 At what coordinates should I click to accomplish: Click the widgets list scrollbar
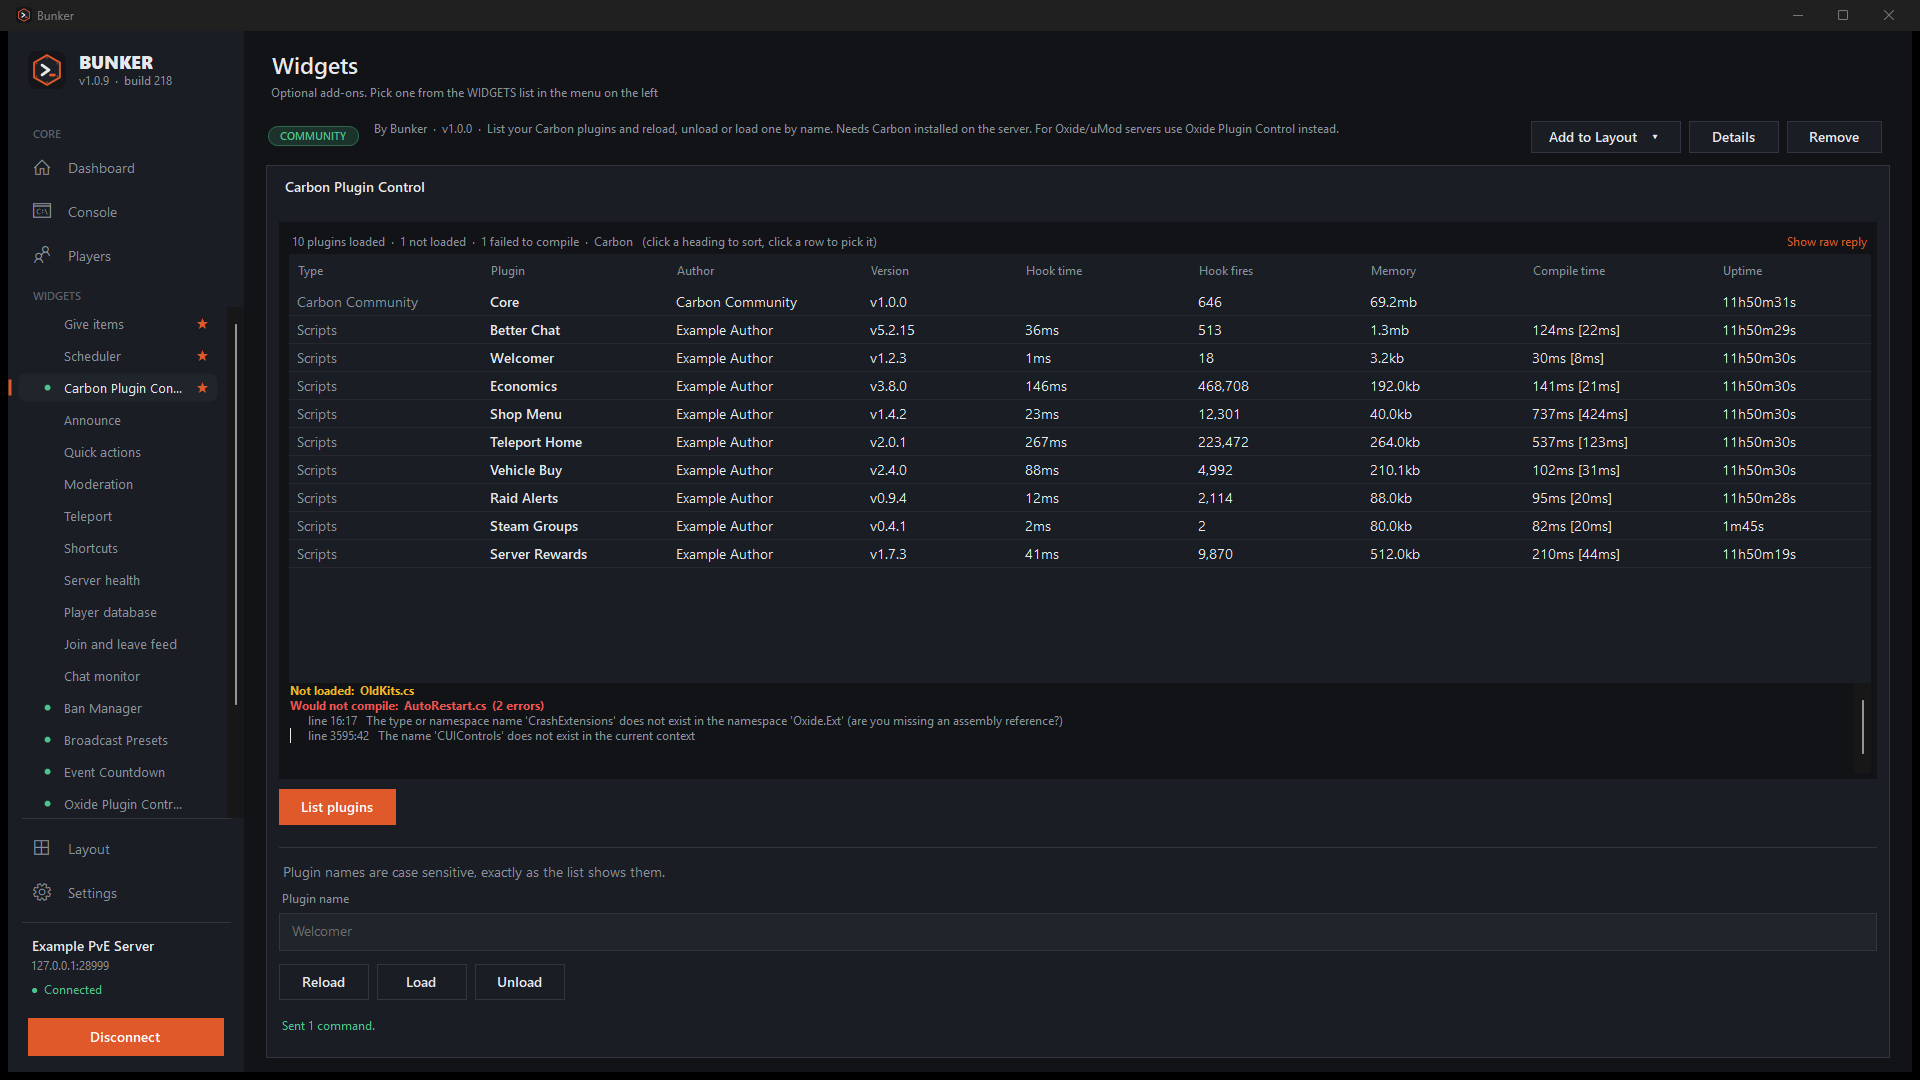[x=236, y=514]
